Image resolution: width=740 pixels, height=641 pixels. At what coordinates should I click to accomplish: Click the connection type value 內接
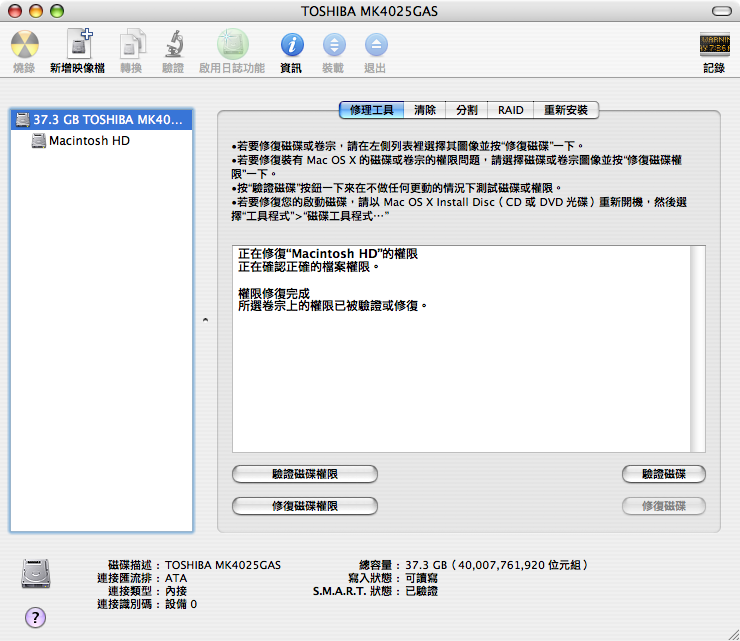click(176, 591)
